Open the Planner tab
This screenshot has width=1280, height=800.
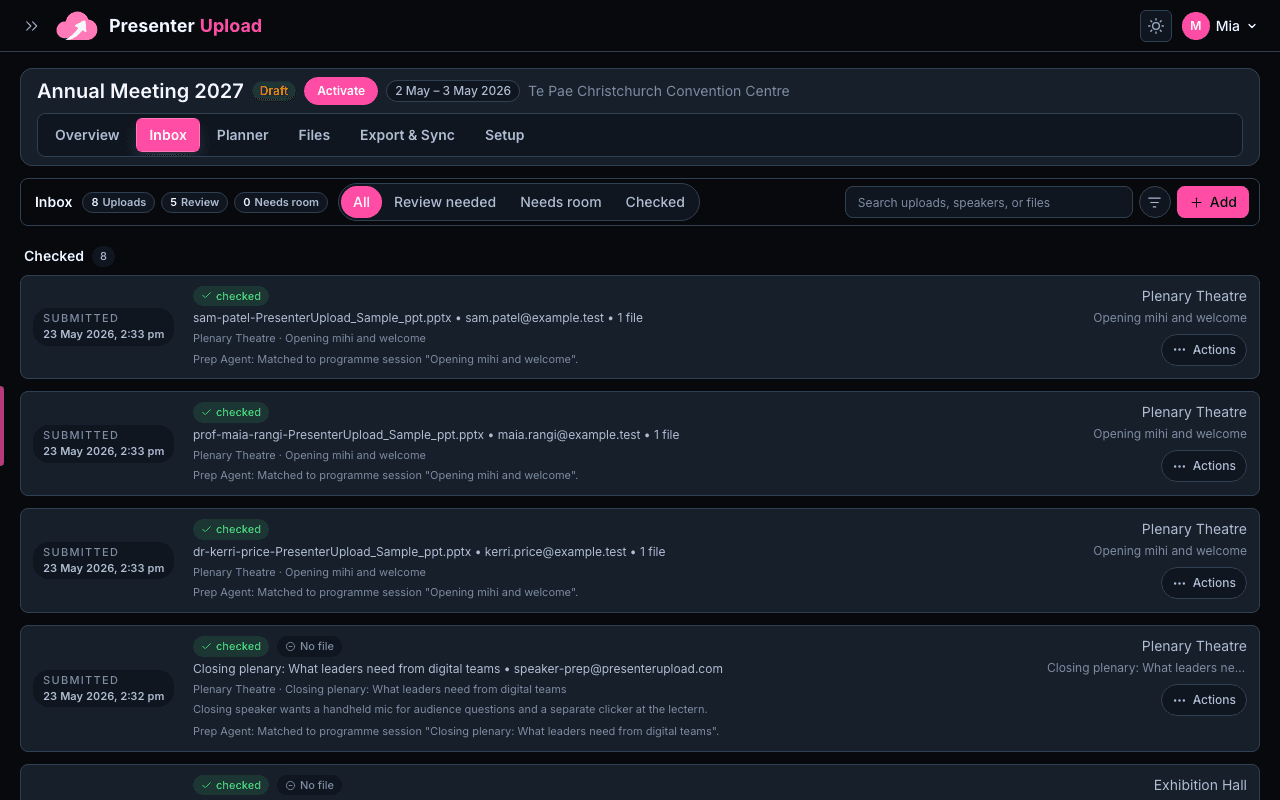click(x=243, y=135)
